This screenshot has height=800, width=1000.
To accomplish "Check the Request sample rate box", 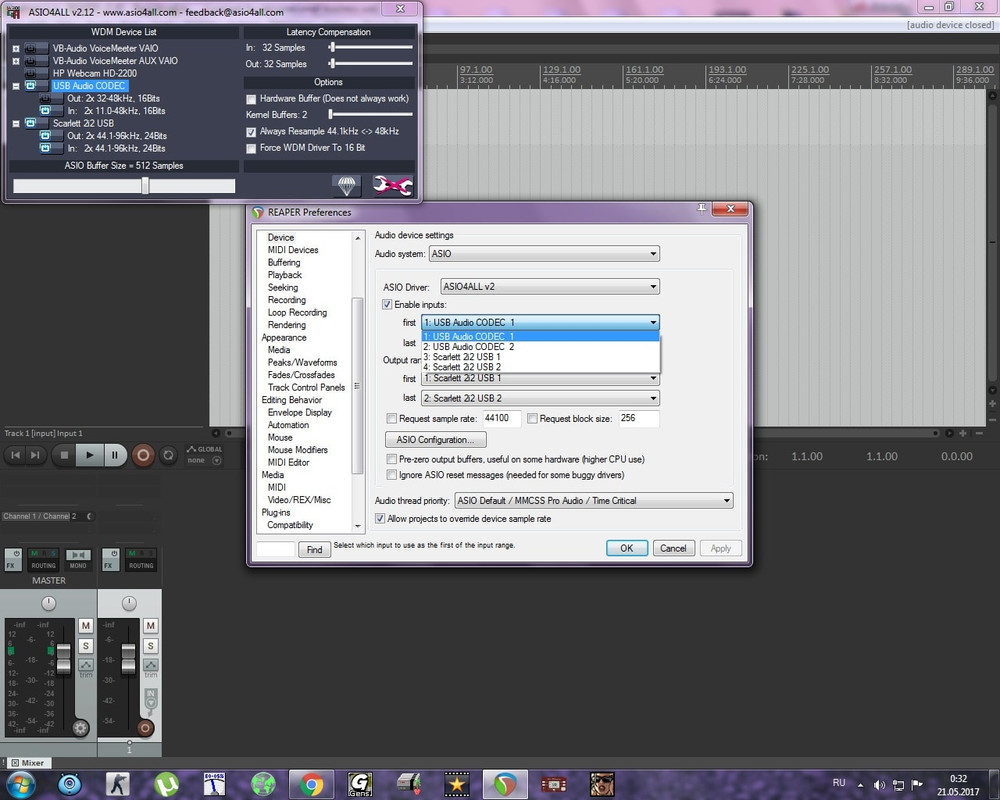I will point(392,419).
